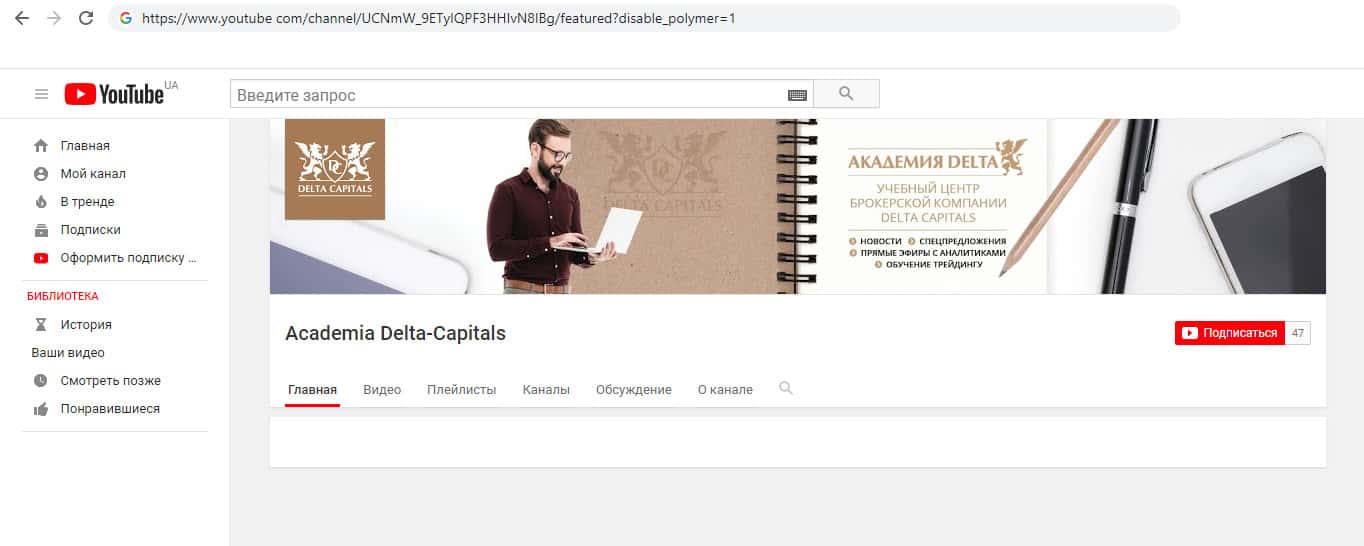The image size is (1364, 546).
Task: Click the hourglass icon beside История
Action: pyautogui.click(x=41, y=325)
